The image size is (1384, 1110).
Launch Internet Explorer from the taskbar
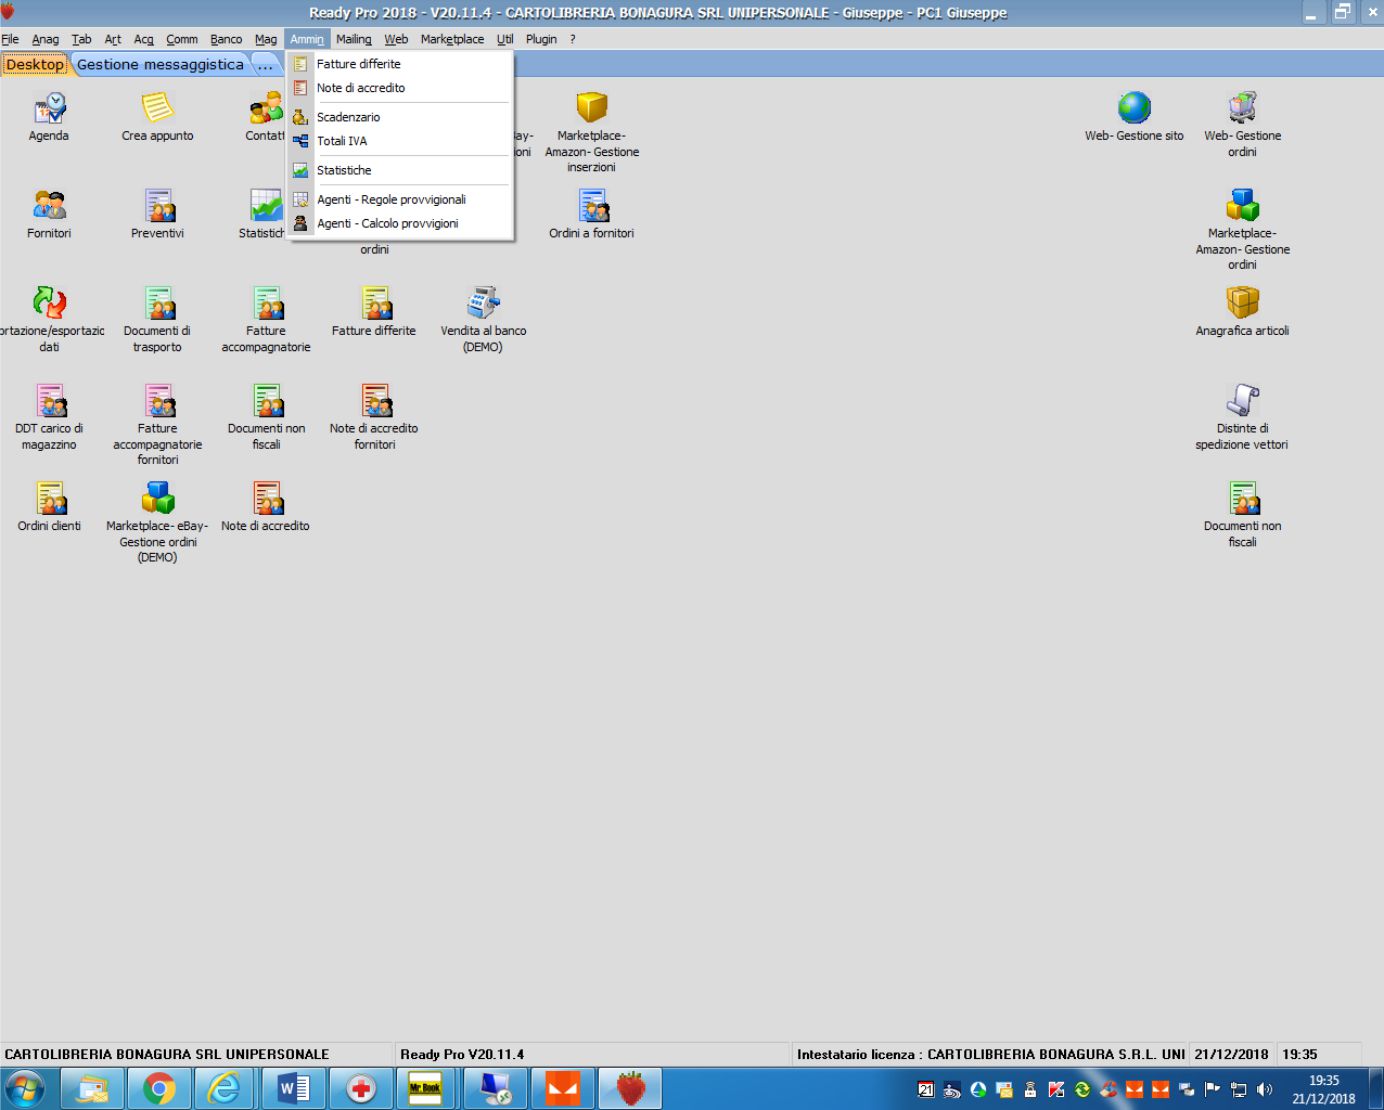(x=225, y=1089)
